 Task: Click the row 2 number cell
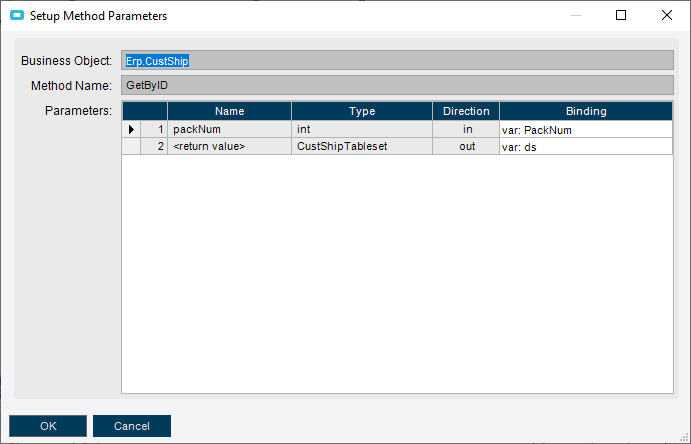click(154, 146)
